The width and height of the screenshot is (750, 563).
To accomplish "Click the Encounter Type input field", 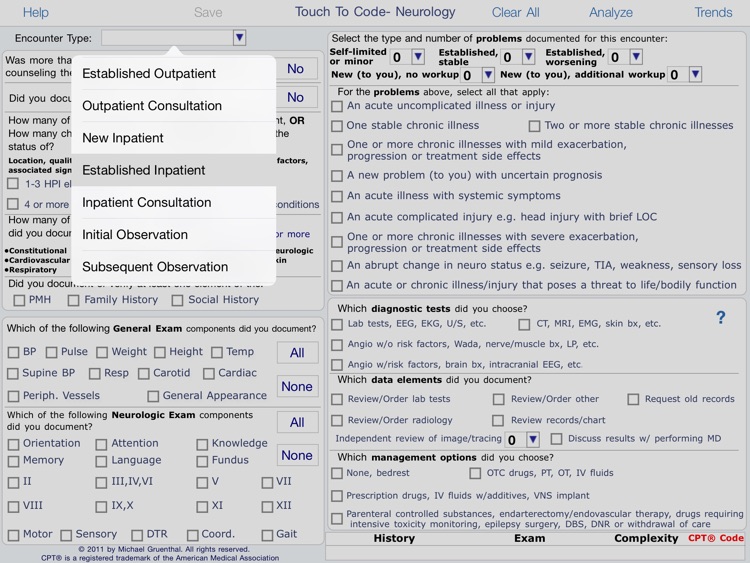I will (x=167, y=38).
